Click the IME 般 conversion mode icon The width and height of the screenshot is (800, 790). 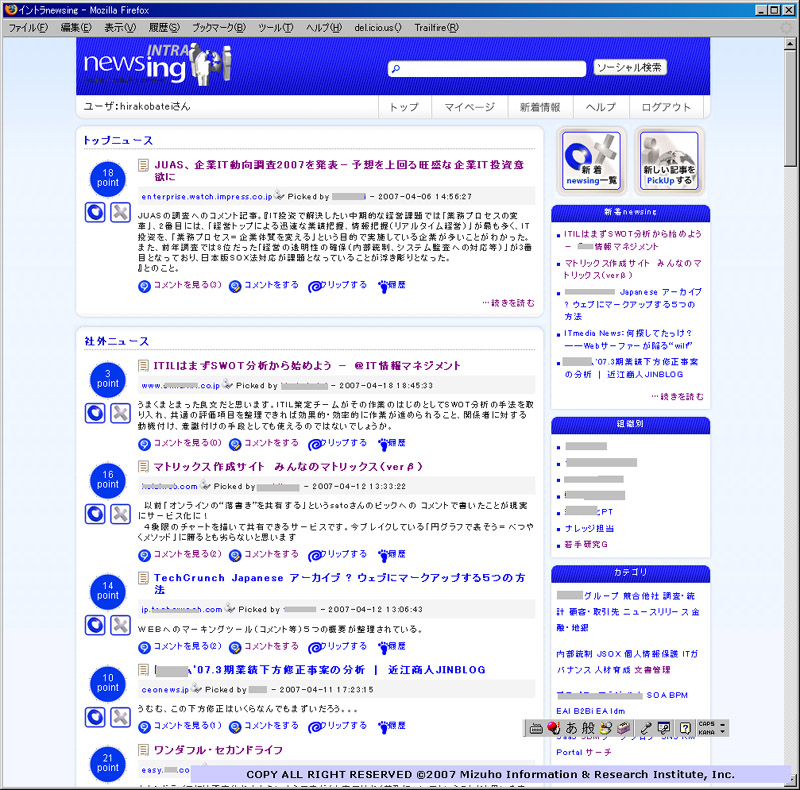pyautogui.click(x=588, y=728)
